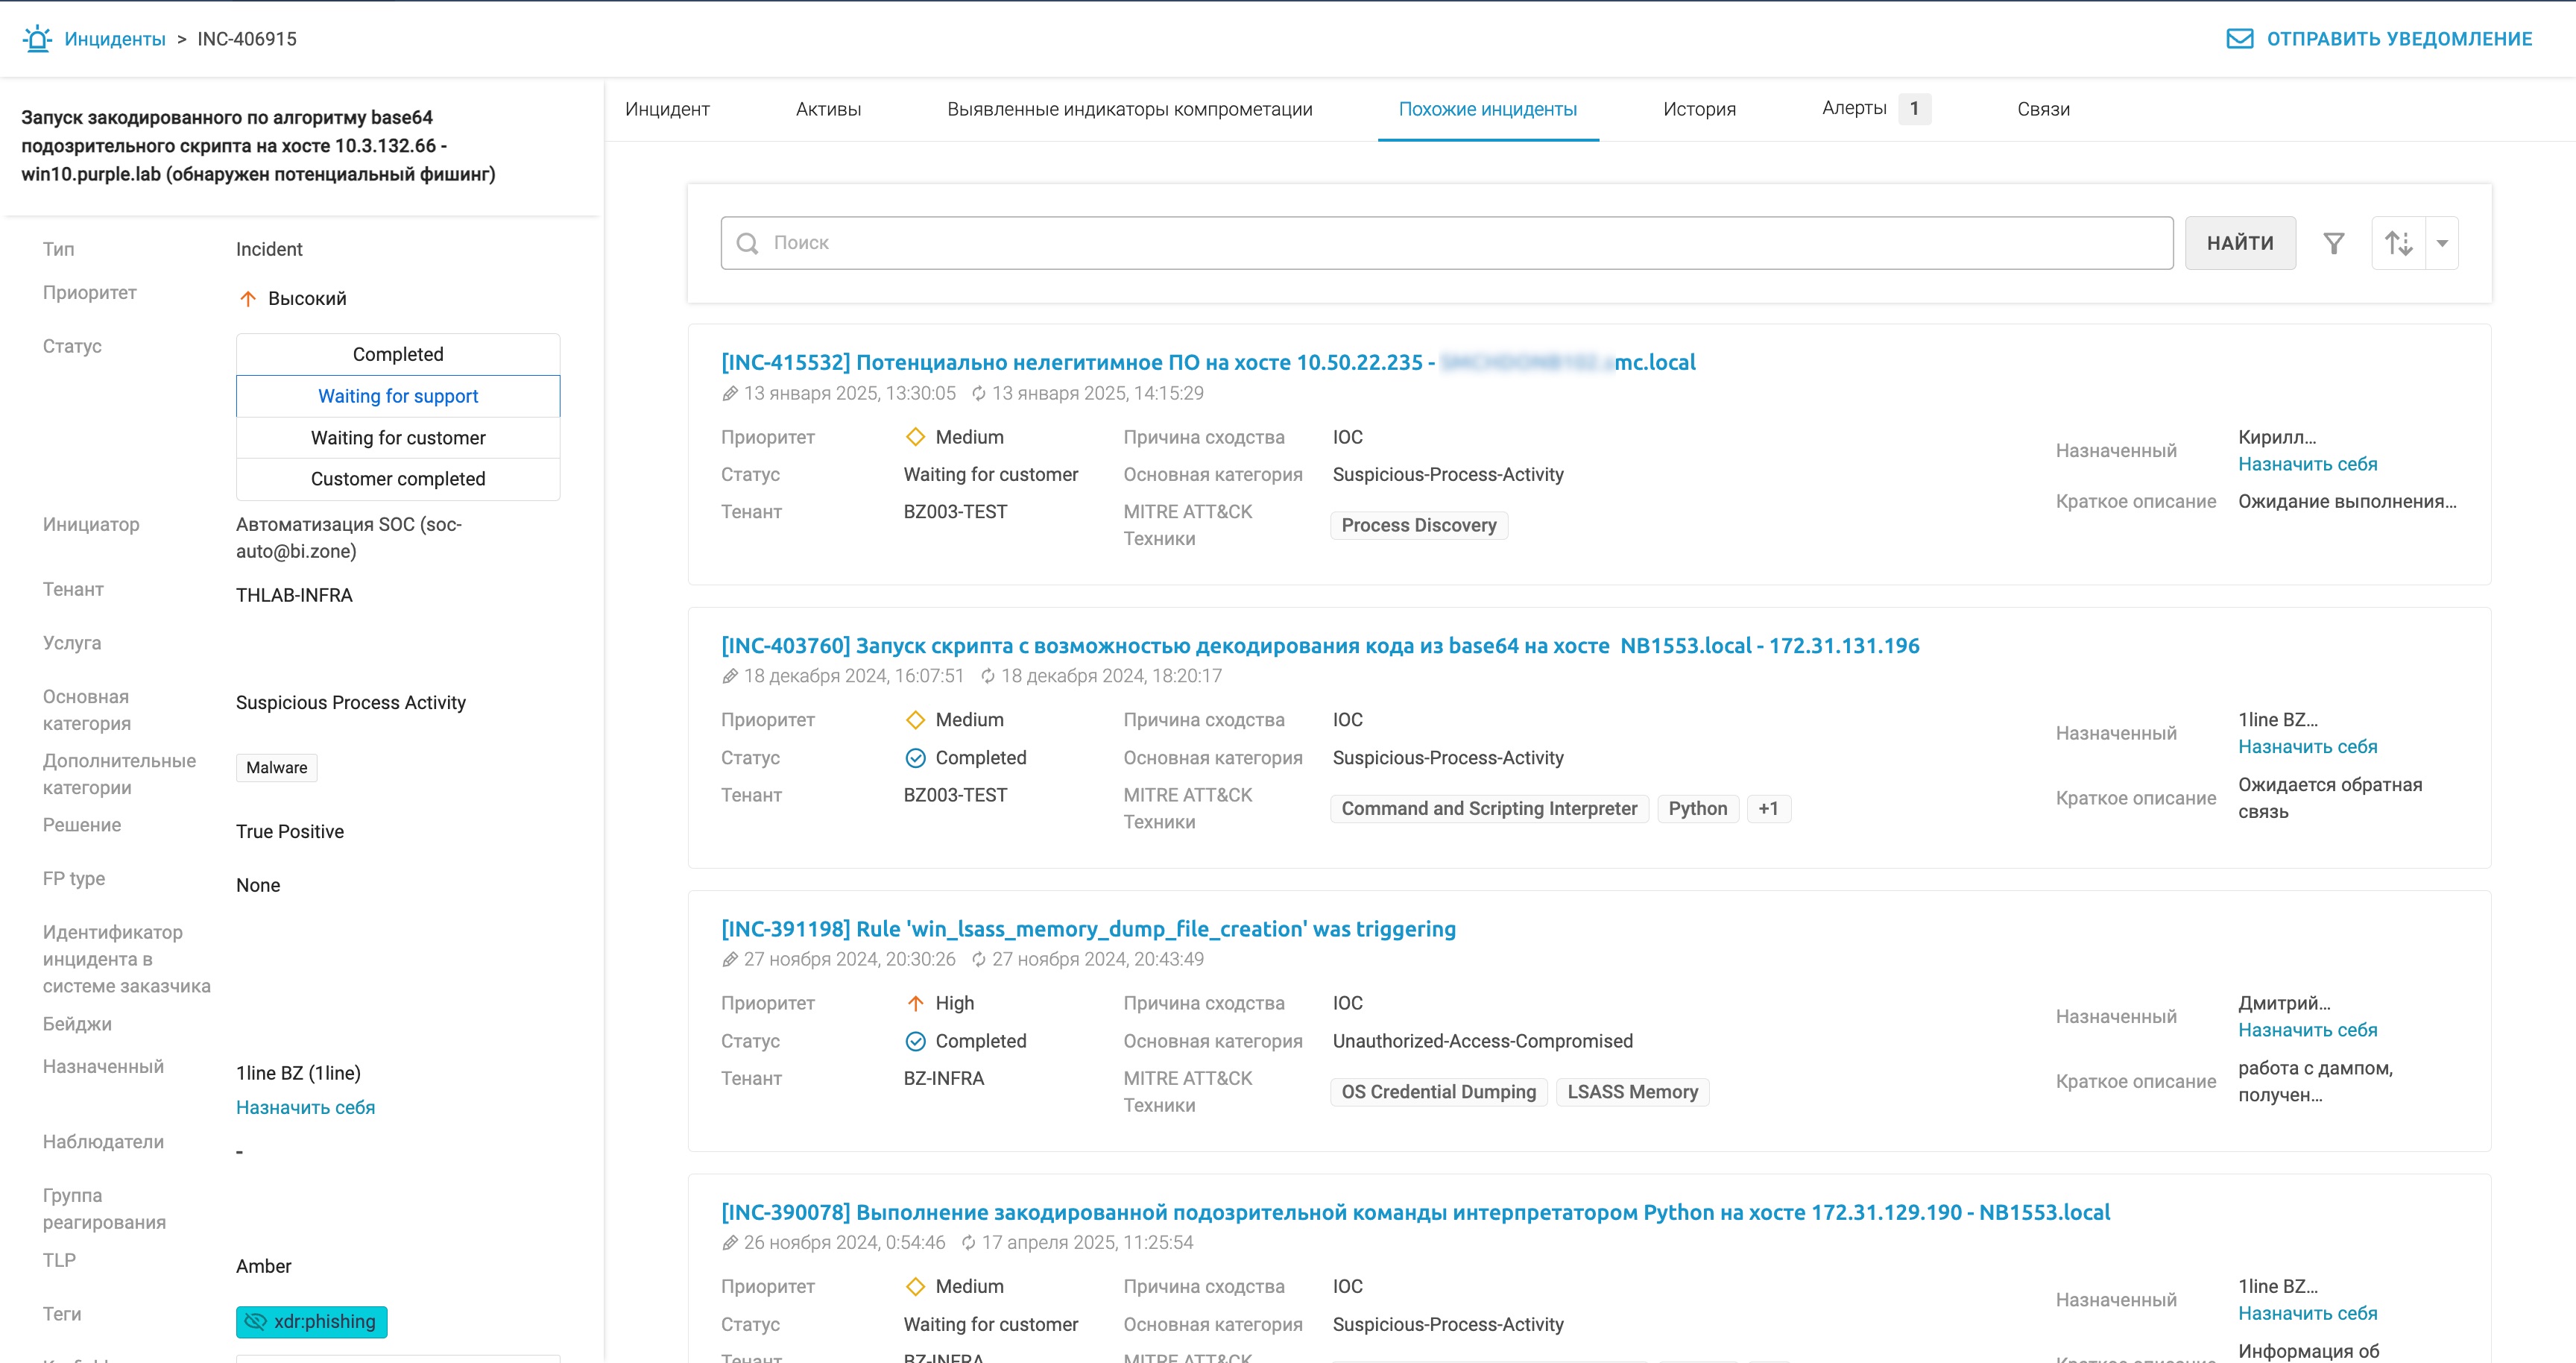Open incident INC-391198 lsass memory dump link
Viewport: 2576px width, 1363px height.
click(1088, 928)
